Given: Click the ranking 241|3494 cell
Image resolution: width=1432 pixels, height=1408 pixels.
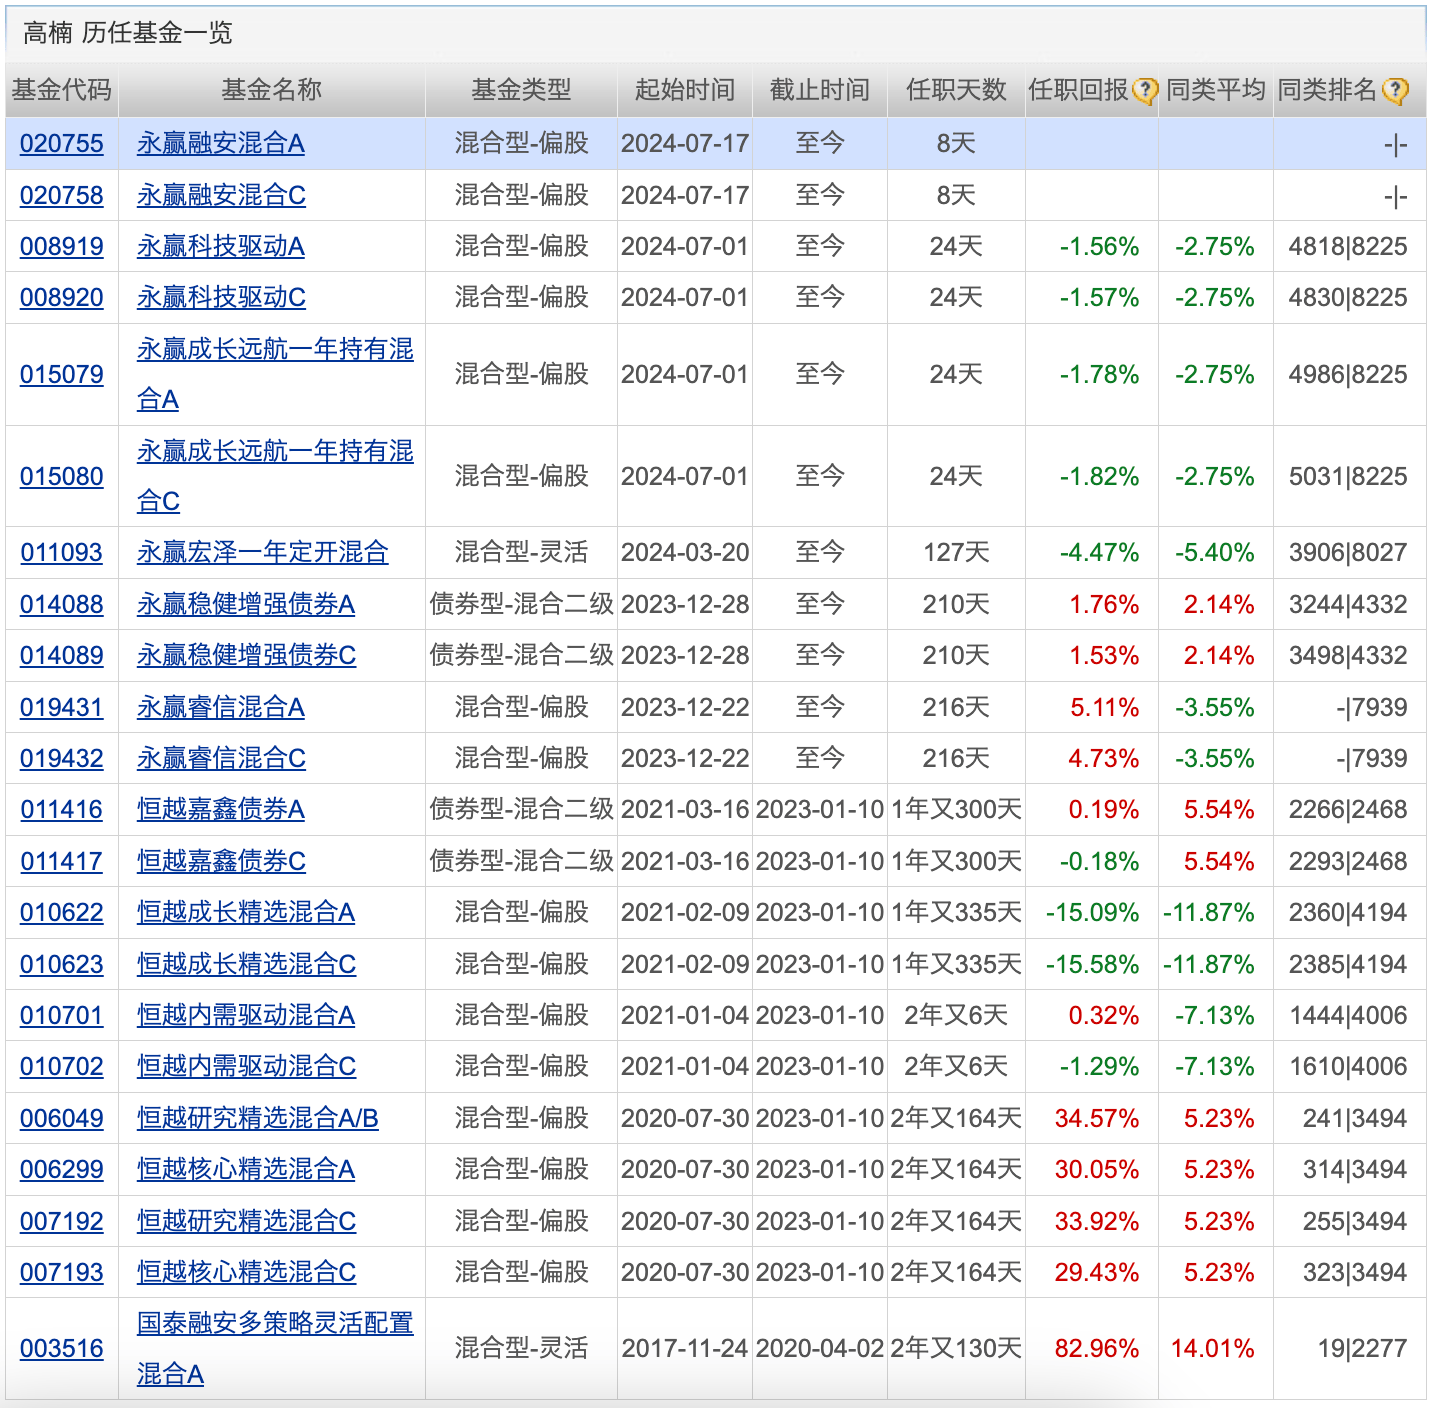Looking at the screenshot, I should (1355, 1118).
